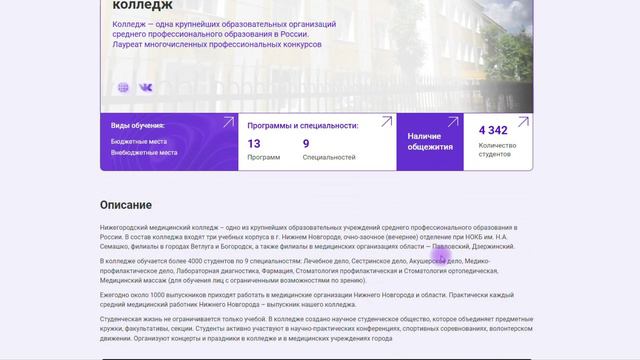Click paragraph starting Студенческая жизнь
Image resolution: width=640 pixels, height=360 pixels.
pos(316,329)
